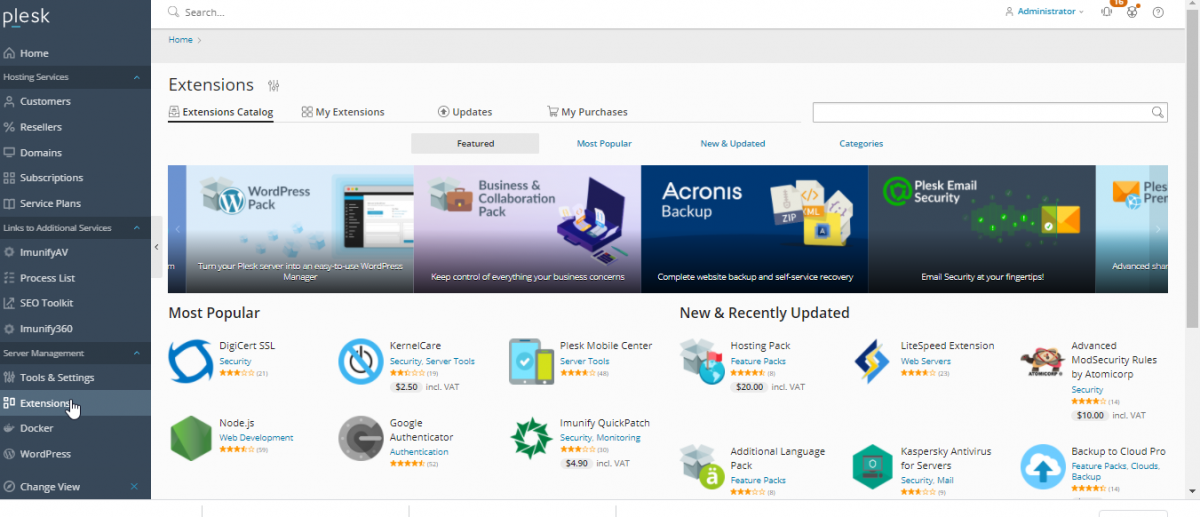
Task: Open the LiteSpeed Extension icon
Action: coord(872,361)
